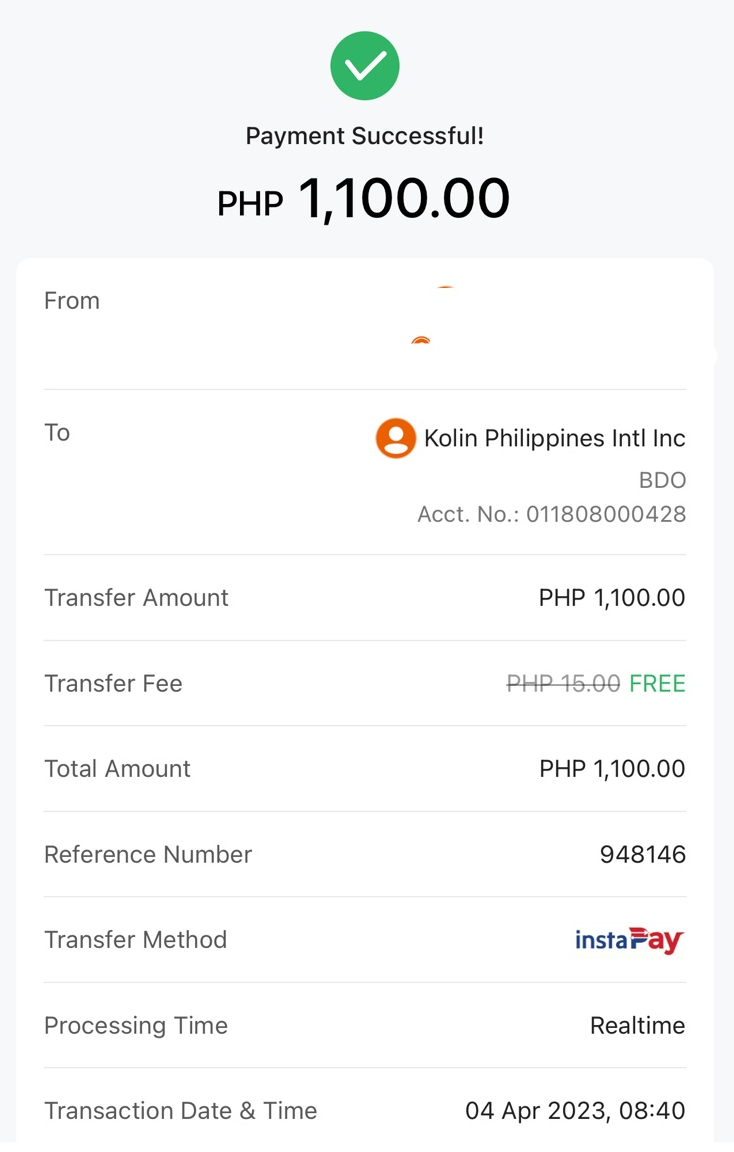The width and height of the screenshot is (734, 1152).
Task: Tap the "Payment Successful!" heading
Action: (x=365, y=136)
